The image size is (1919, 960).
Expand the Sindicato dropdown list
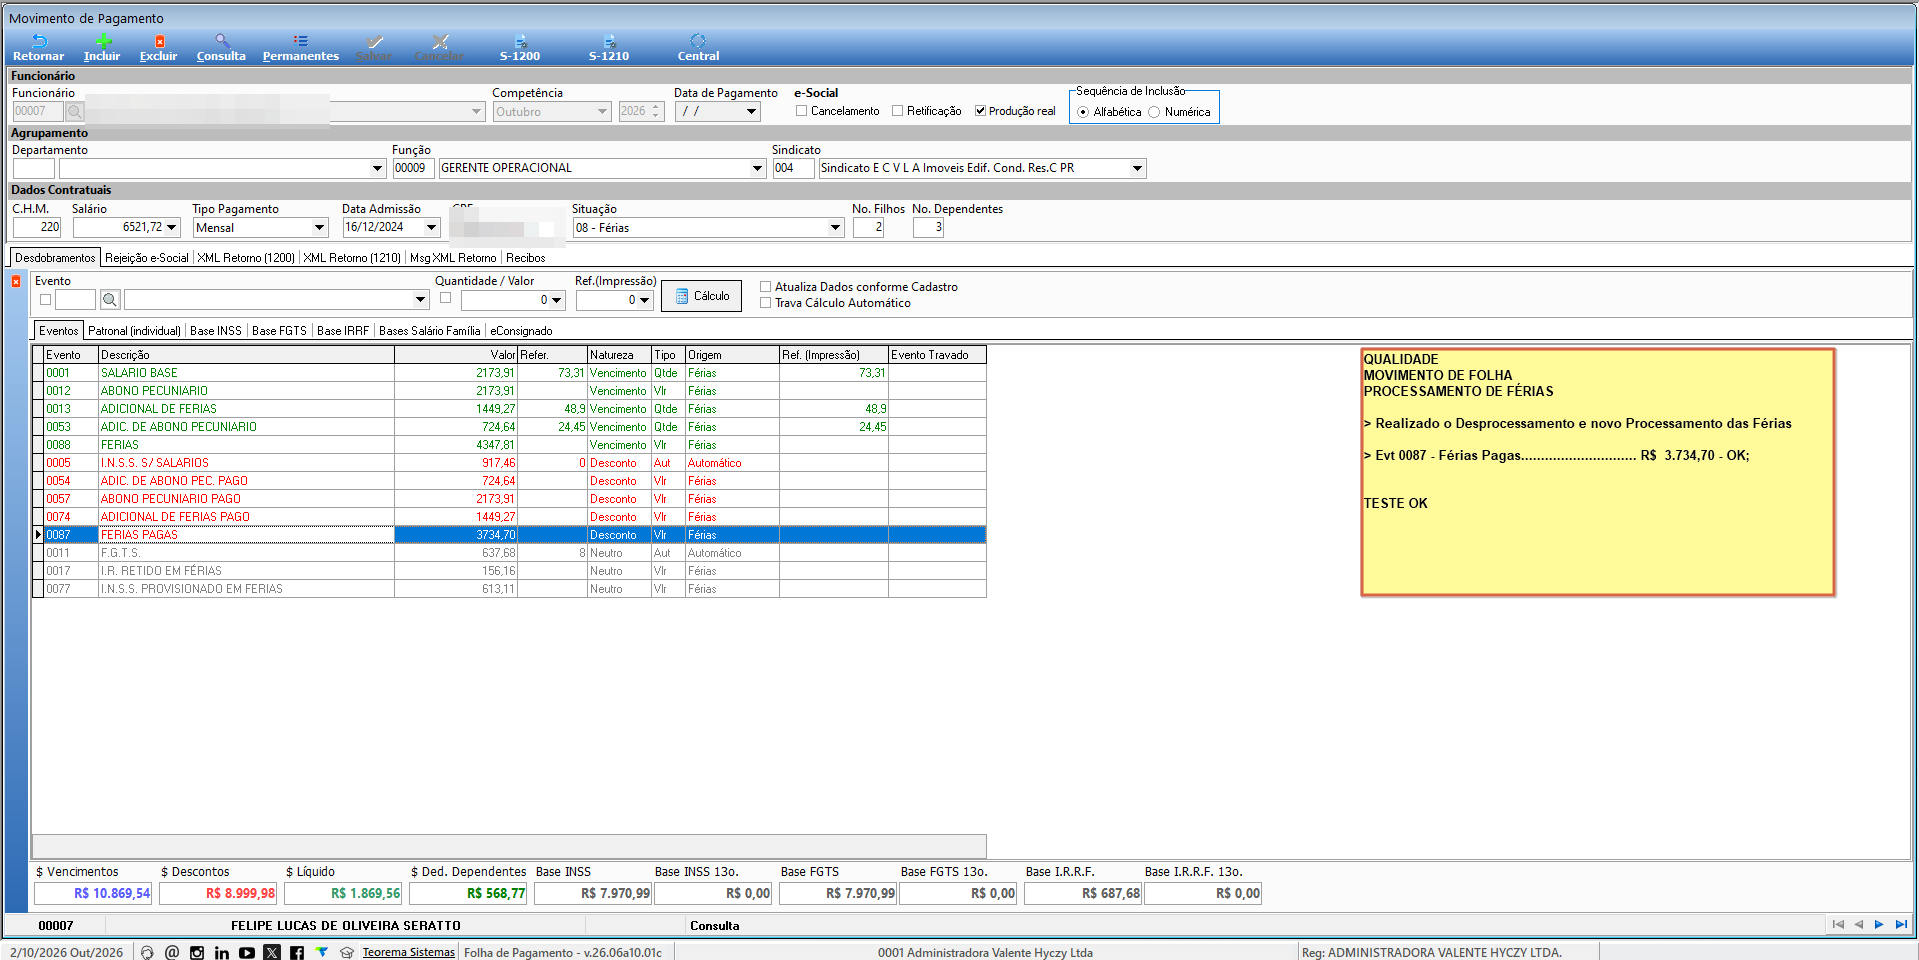(x=1137, y=168)
